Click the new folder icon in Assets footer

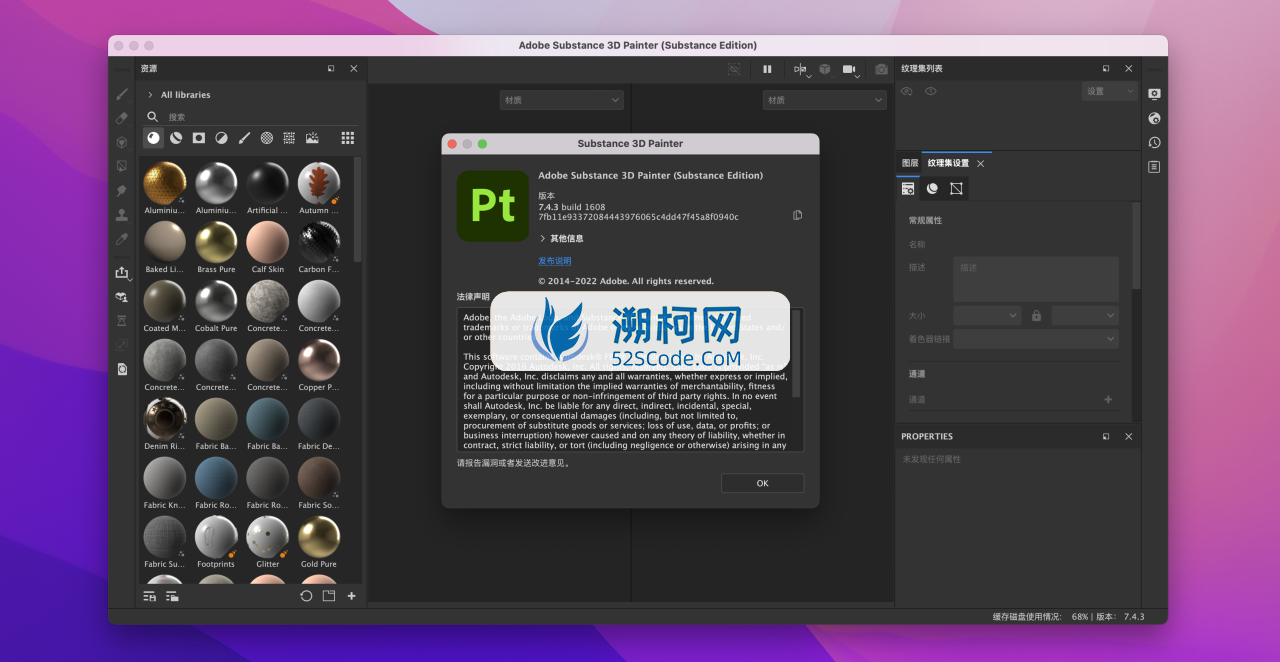pos(329,596)
